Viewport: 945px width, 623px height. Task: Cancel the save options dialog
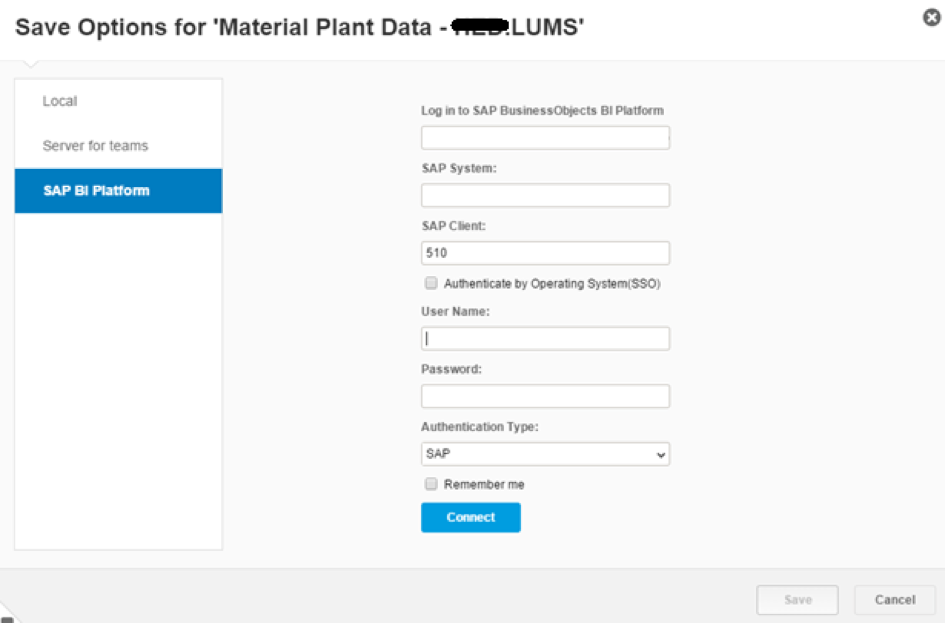point(894,600)
